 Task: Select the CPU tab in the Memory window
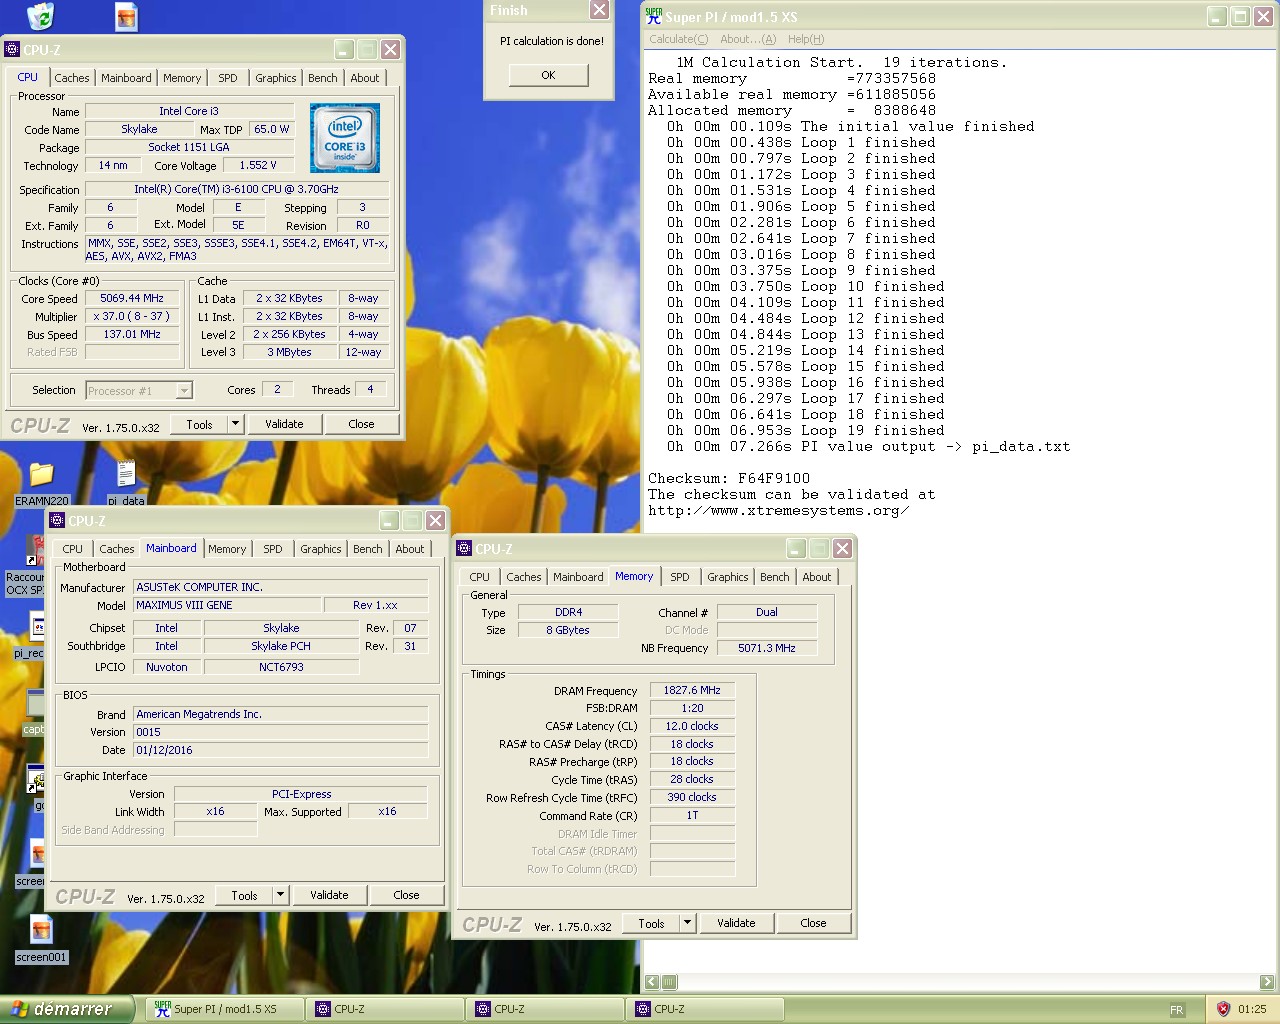point(480,577)
